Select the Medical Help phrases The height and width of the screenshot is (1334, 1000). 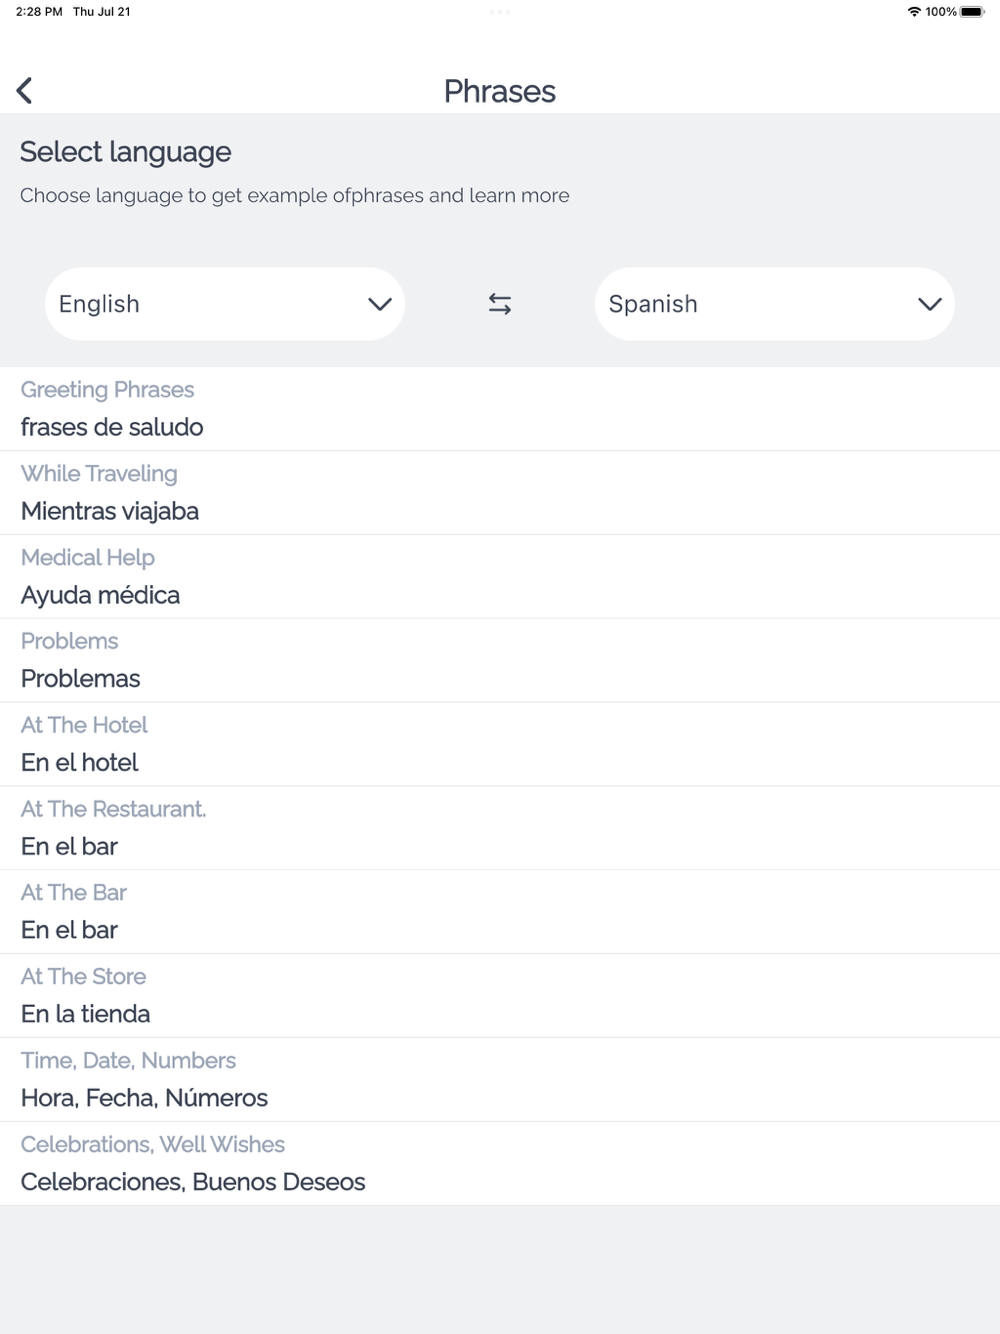pyautogui.click(x=500, y=577)
